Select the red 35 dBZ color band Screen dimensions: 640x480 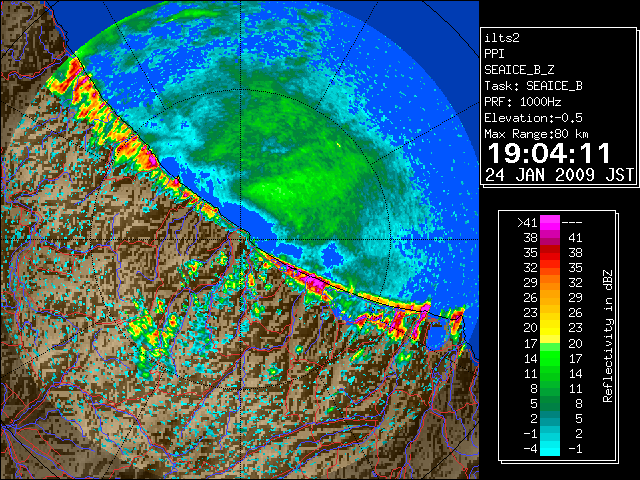pyautogui.click(x=550, y=253)
